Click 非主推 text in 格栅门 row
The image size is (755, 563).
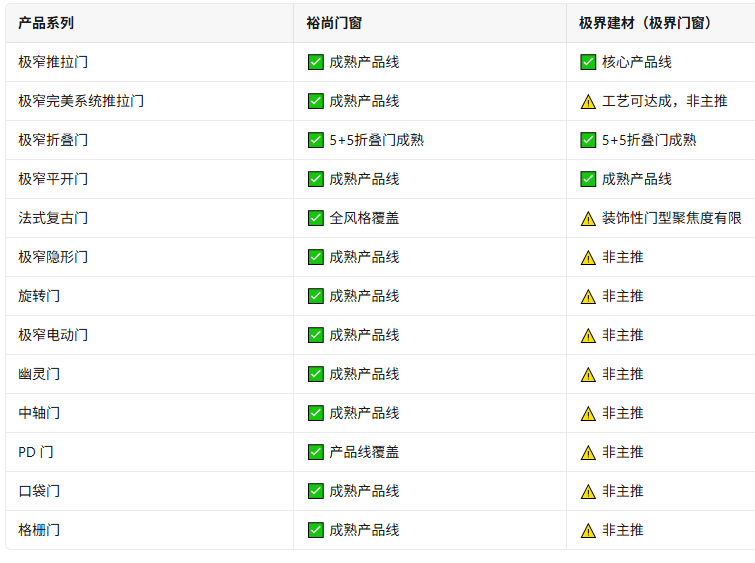point(623,530)
